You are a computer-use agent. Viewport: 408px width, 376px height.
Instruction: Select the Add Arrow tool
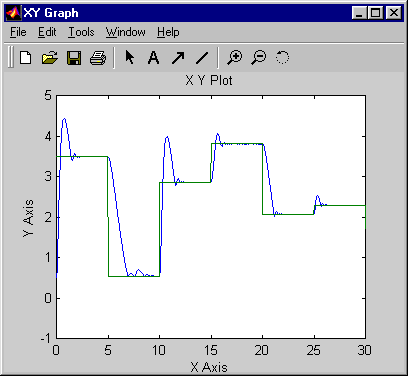178,58
